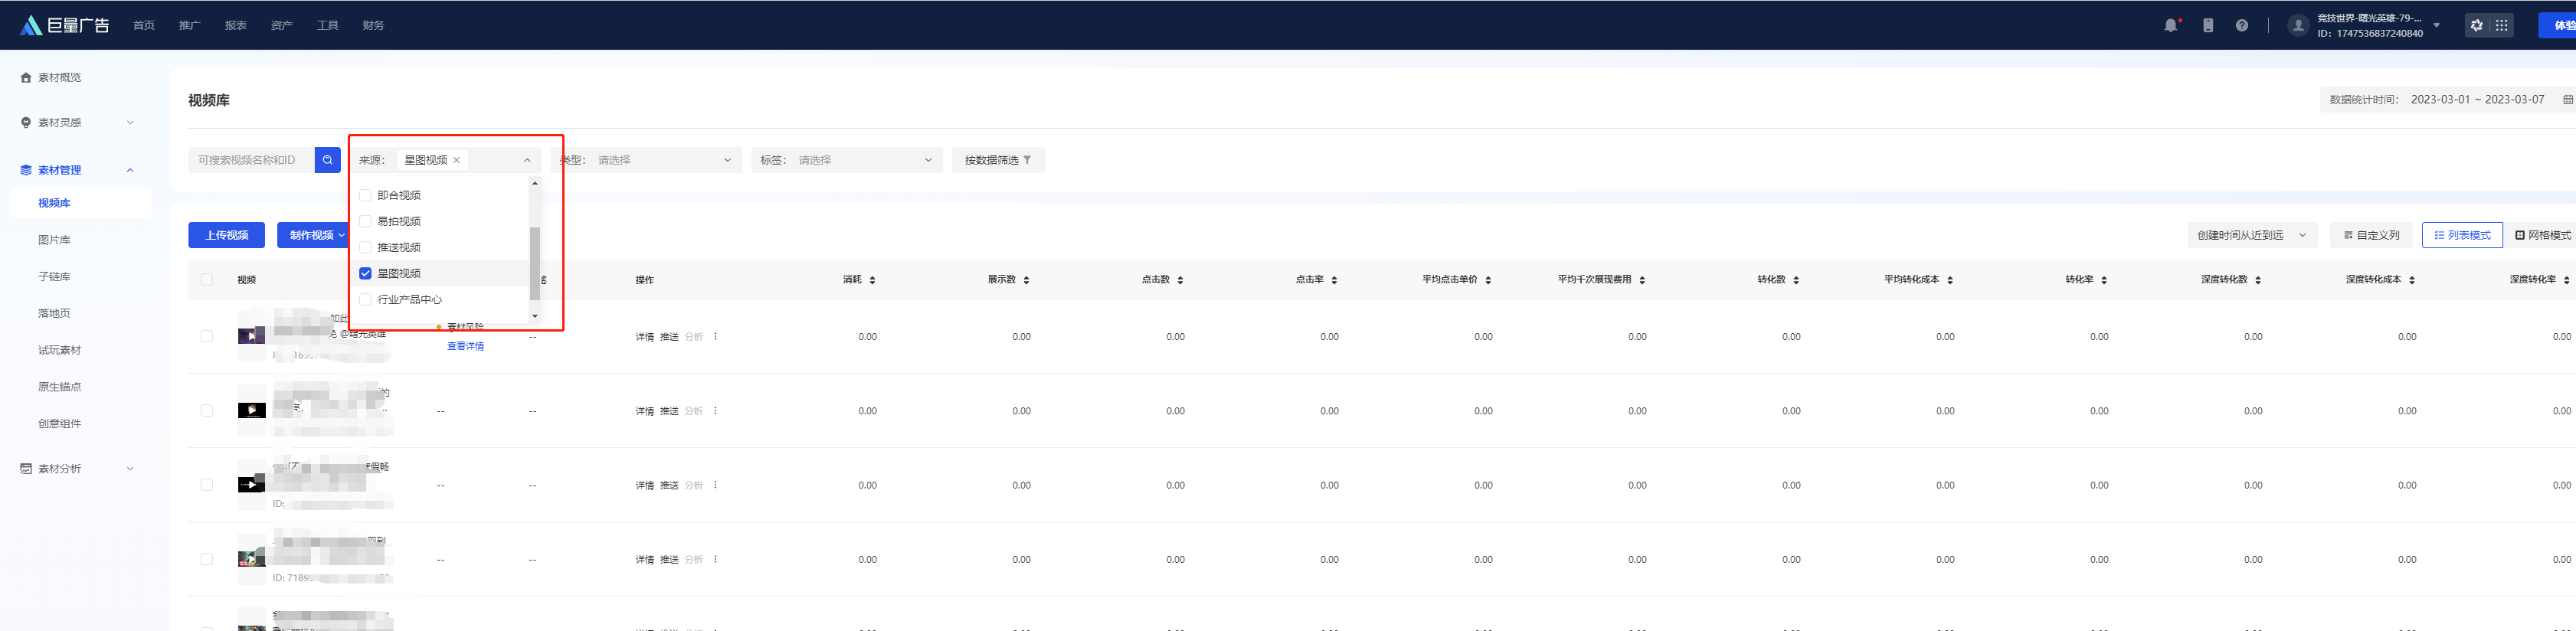Check the 即合视频 source option
Image resolution: width=2576 pixels, height=631 pixels.
(x=365, y=195)
